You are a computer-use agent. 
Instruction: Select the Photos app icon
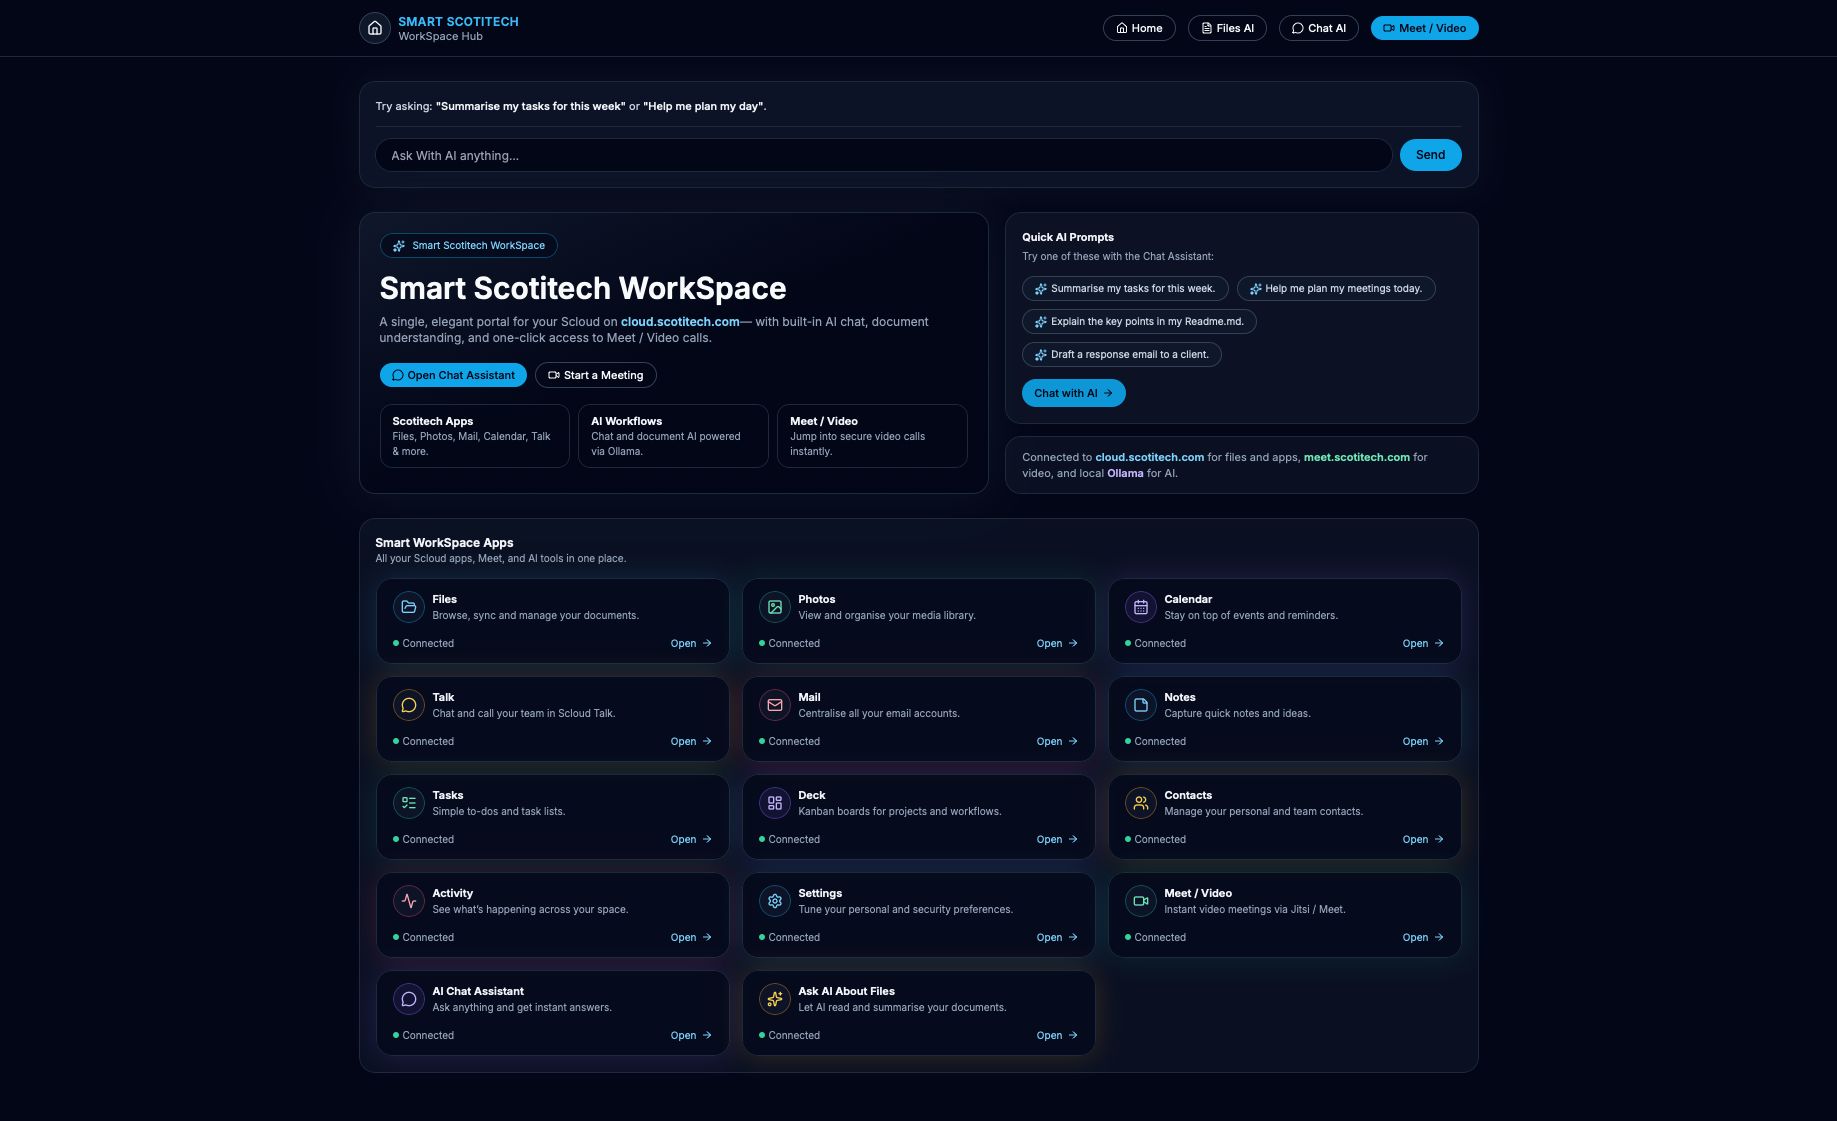click(774, 607)
